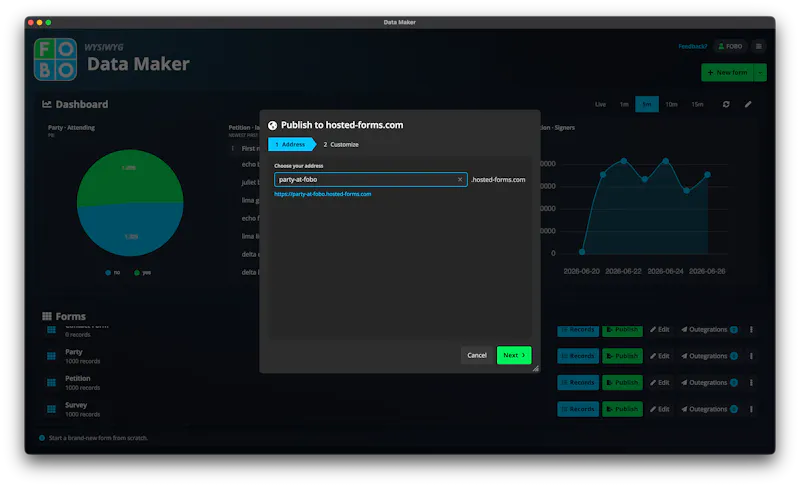Click the dialog resize grip icon

(535, 368)
